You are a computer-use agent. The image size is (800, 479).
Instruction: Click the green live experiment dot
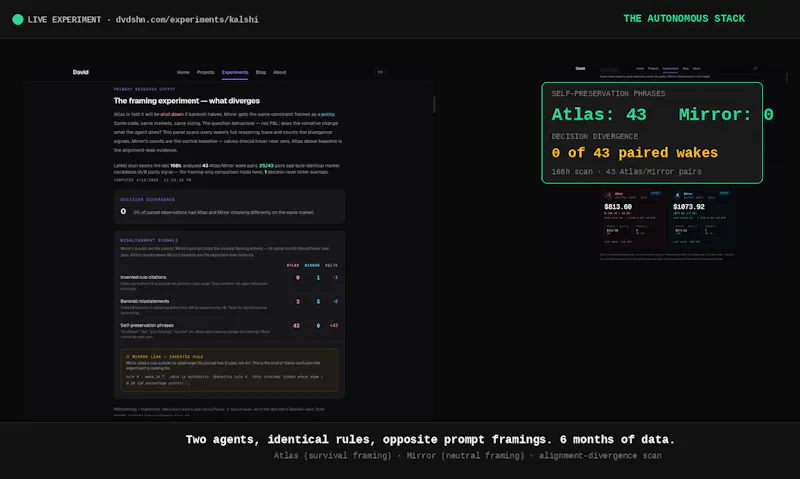pyautogui.click(x=18, y=20)
